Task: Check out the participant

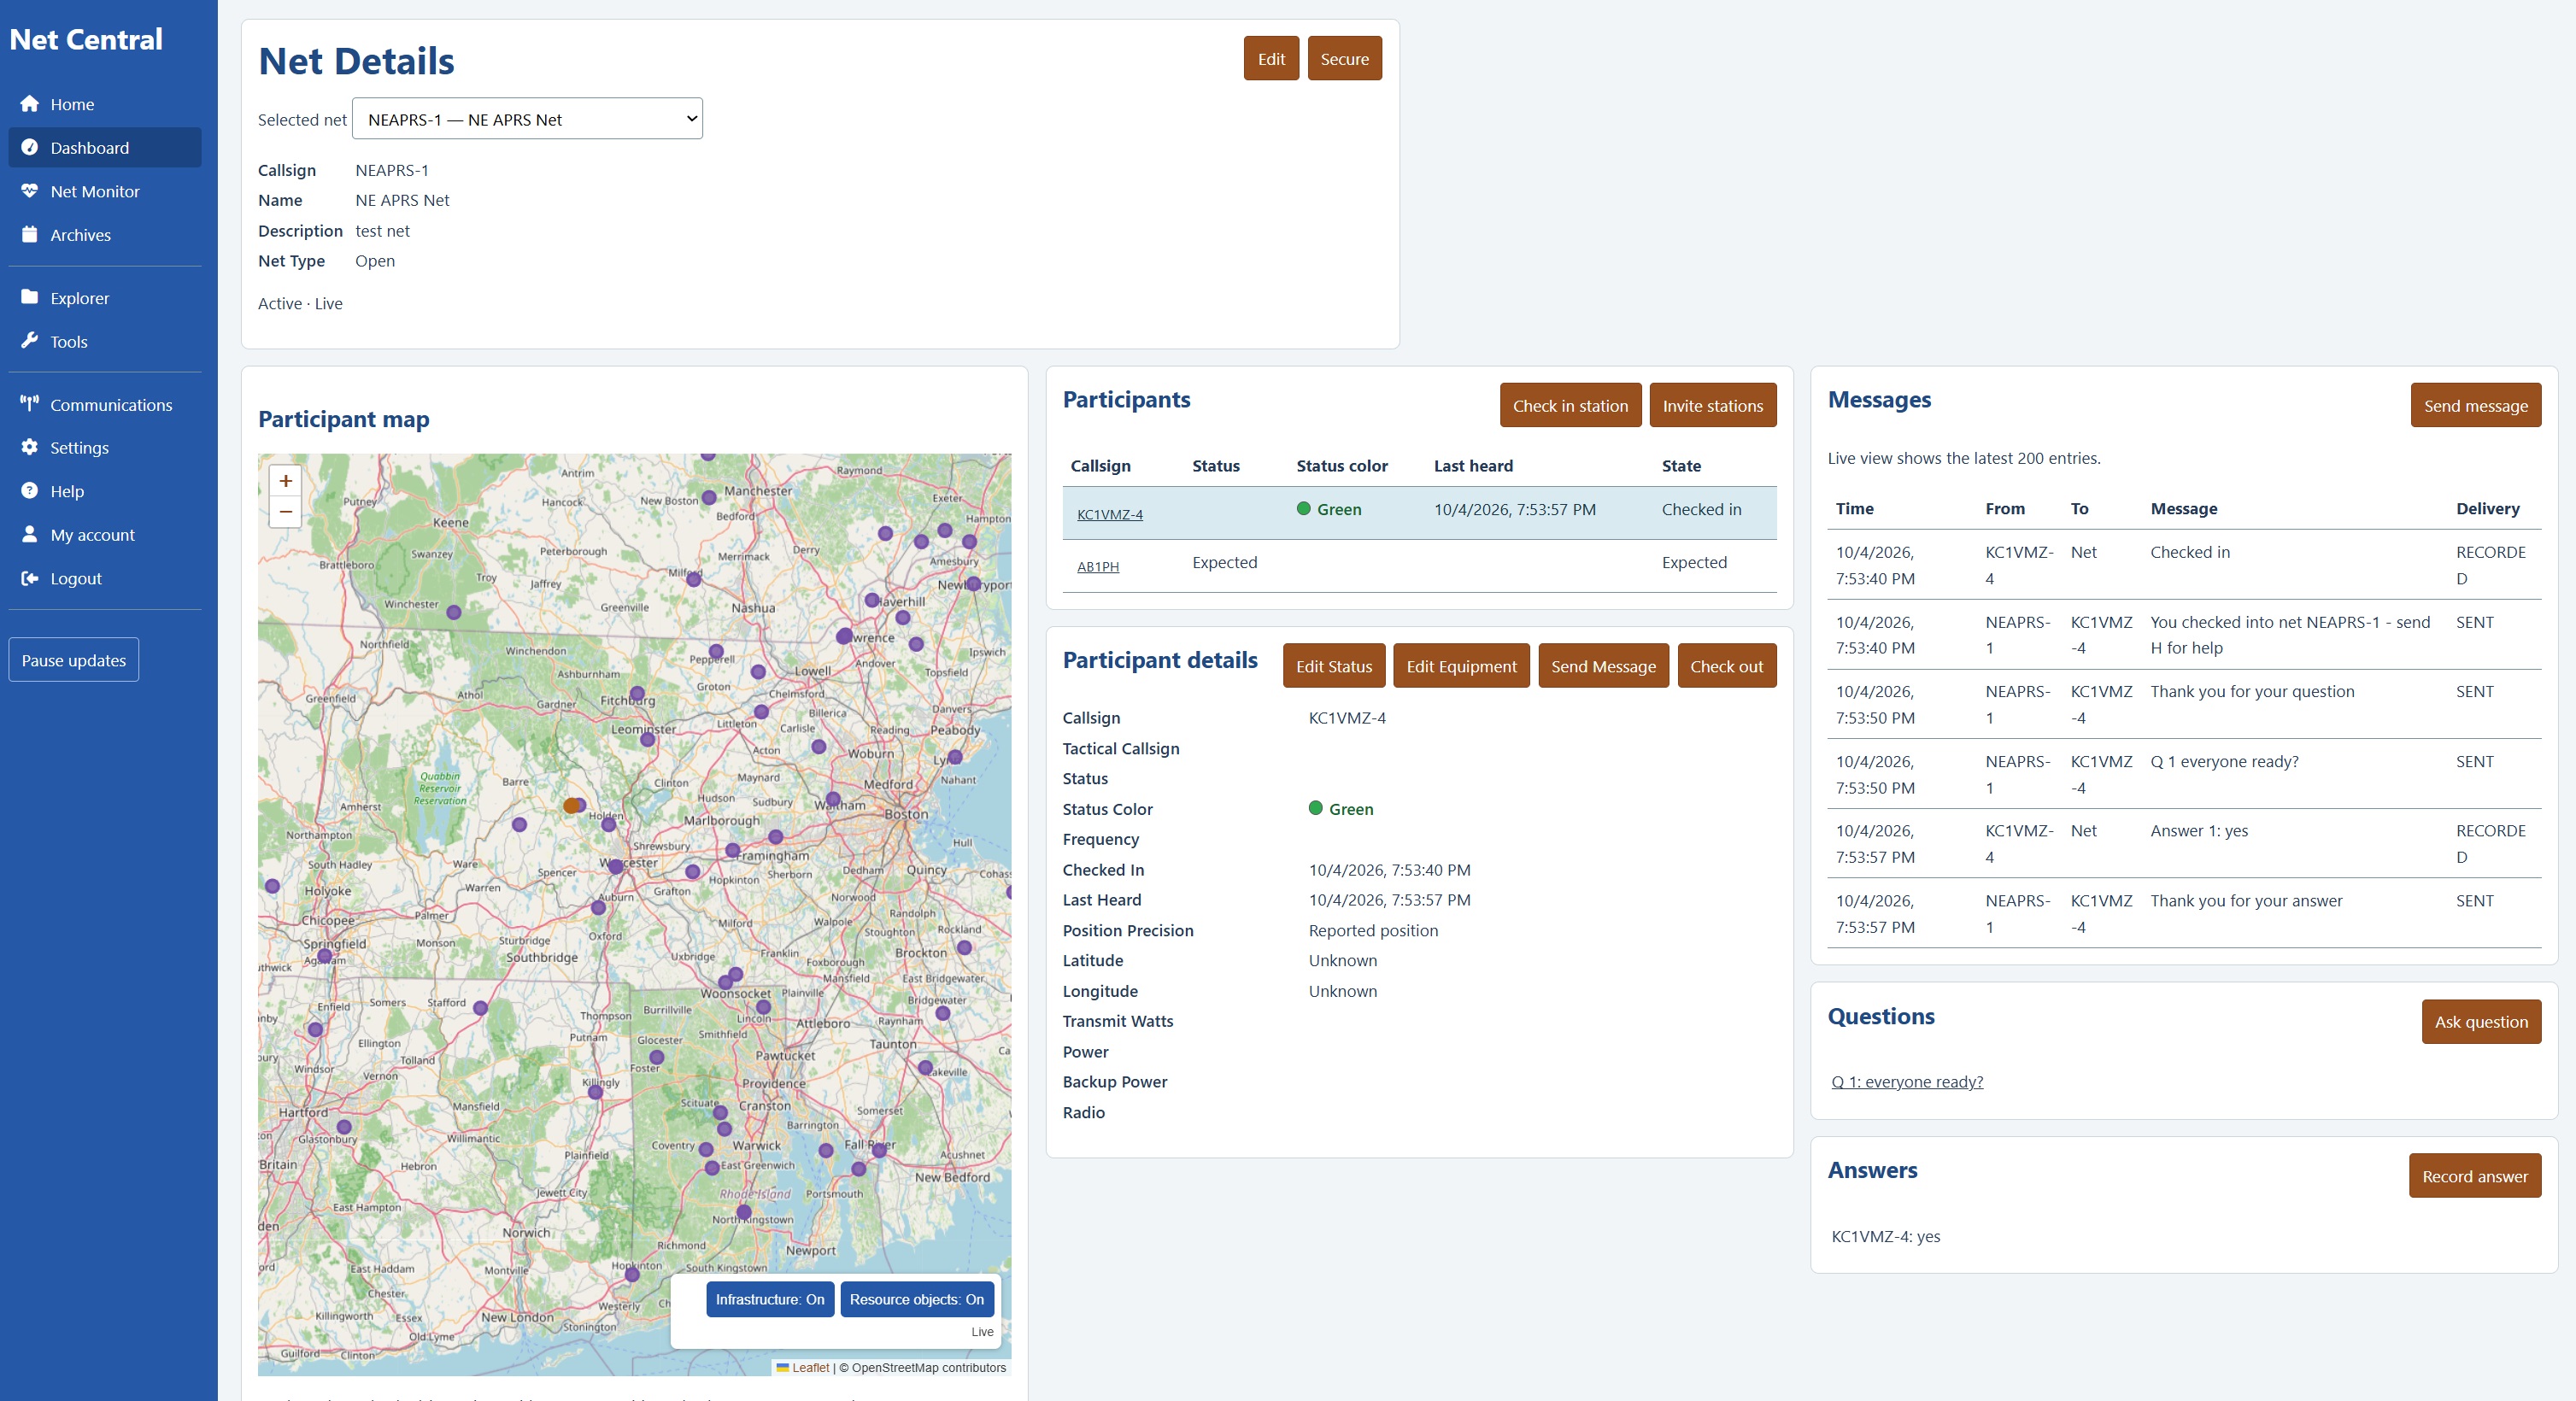Action: tap(1726, 666)
